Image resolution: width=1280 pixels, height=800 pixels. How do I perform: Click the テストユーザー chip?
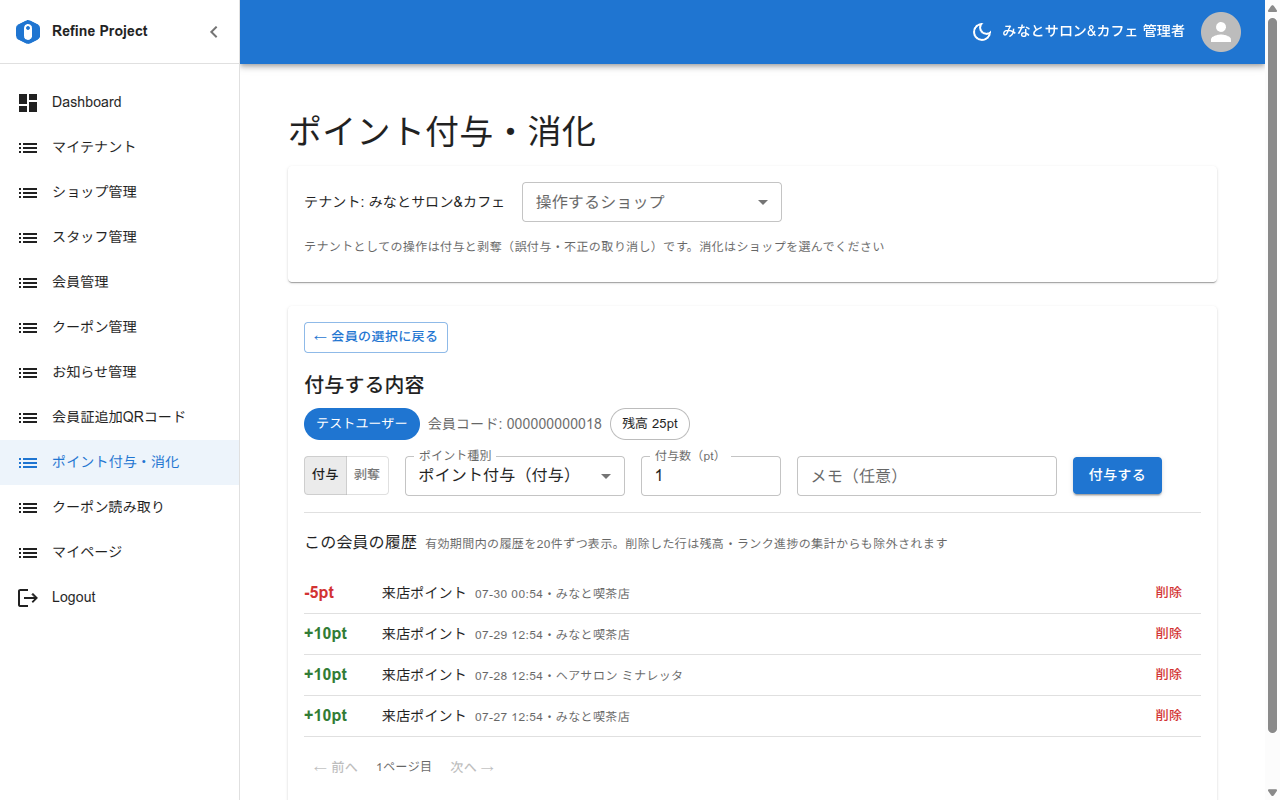click(362, 424)
